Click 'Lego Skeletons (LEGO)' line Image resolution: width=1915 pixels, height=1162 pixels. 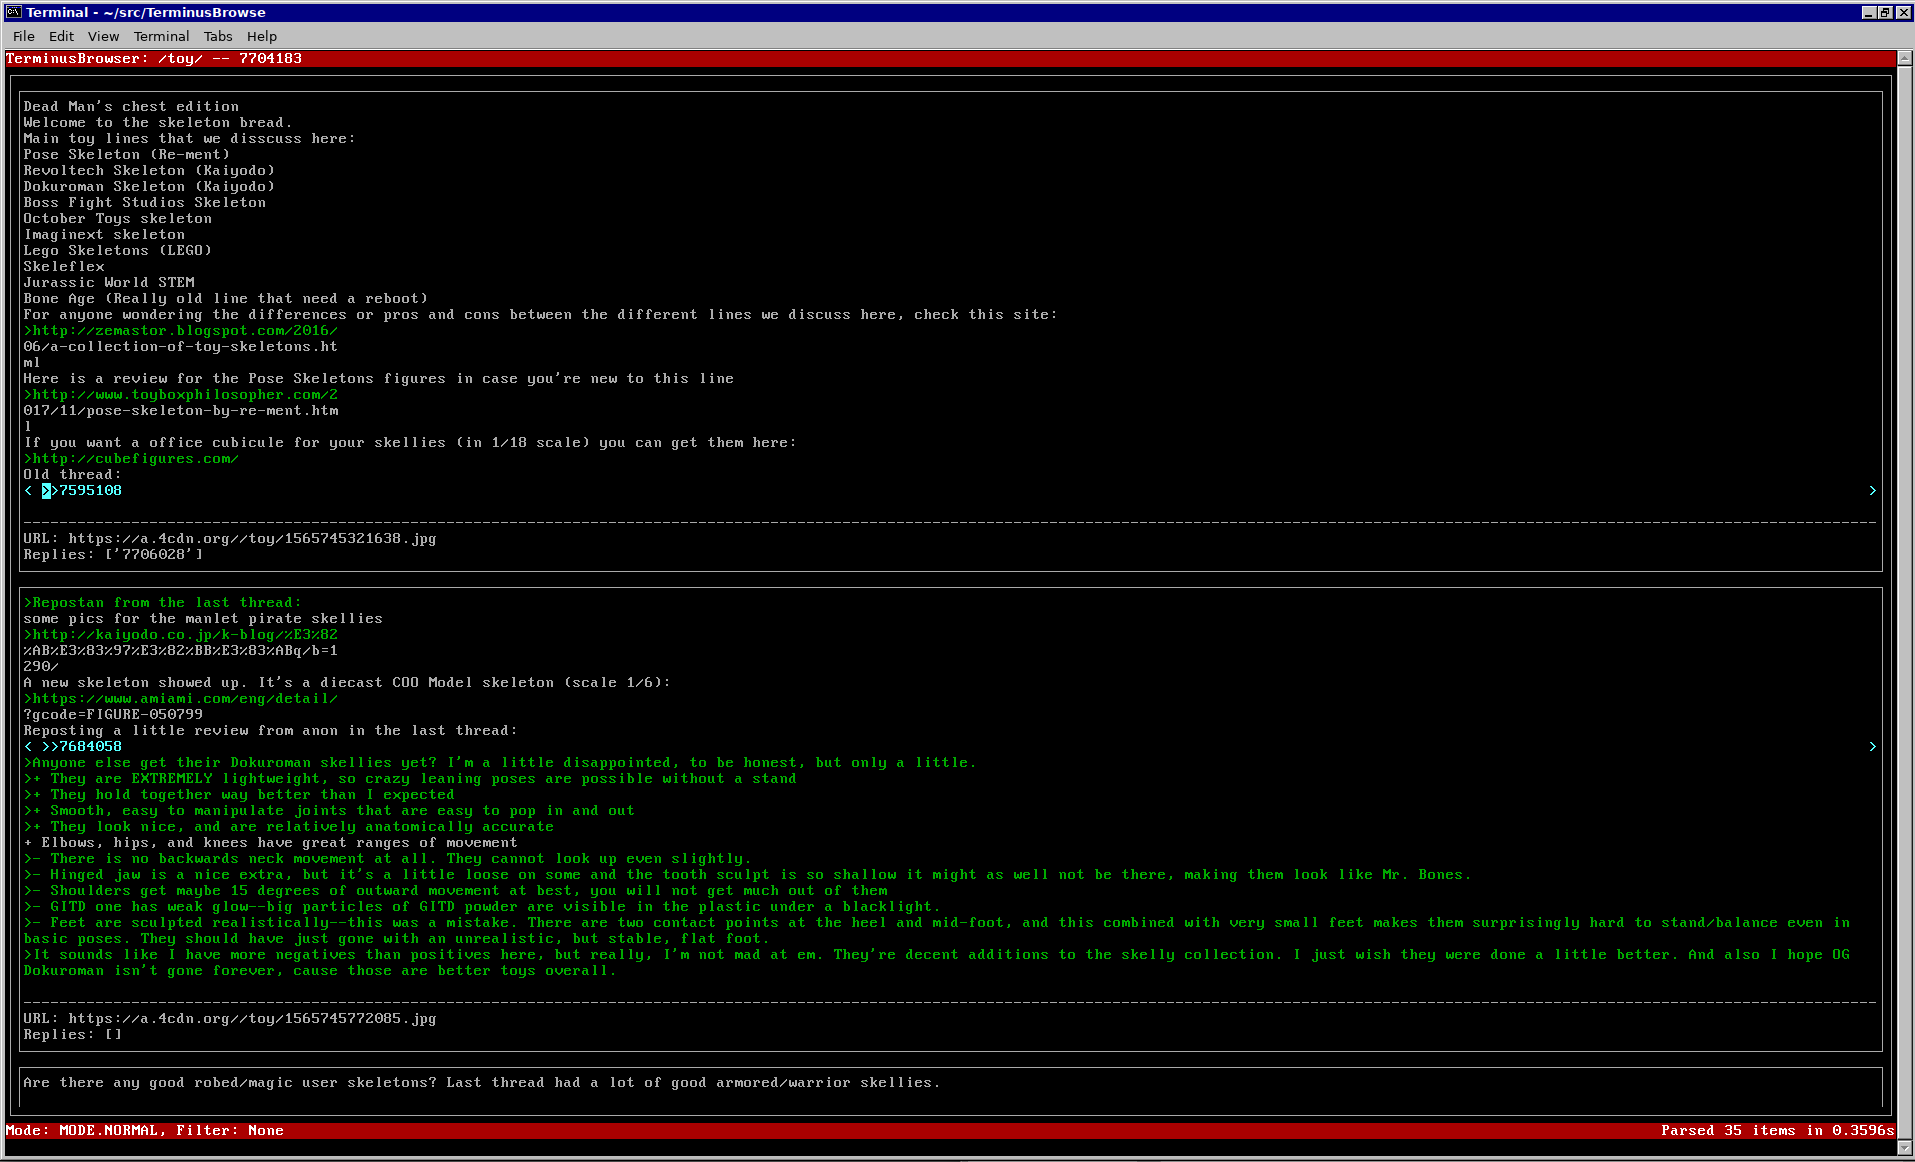click(118, 250)
